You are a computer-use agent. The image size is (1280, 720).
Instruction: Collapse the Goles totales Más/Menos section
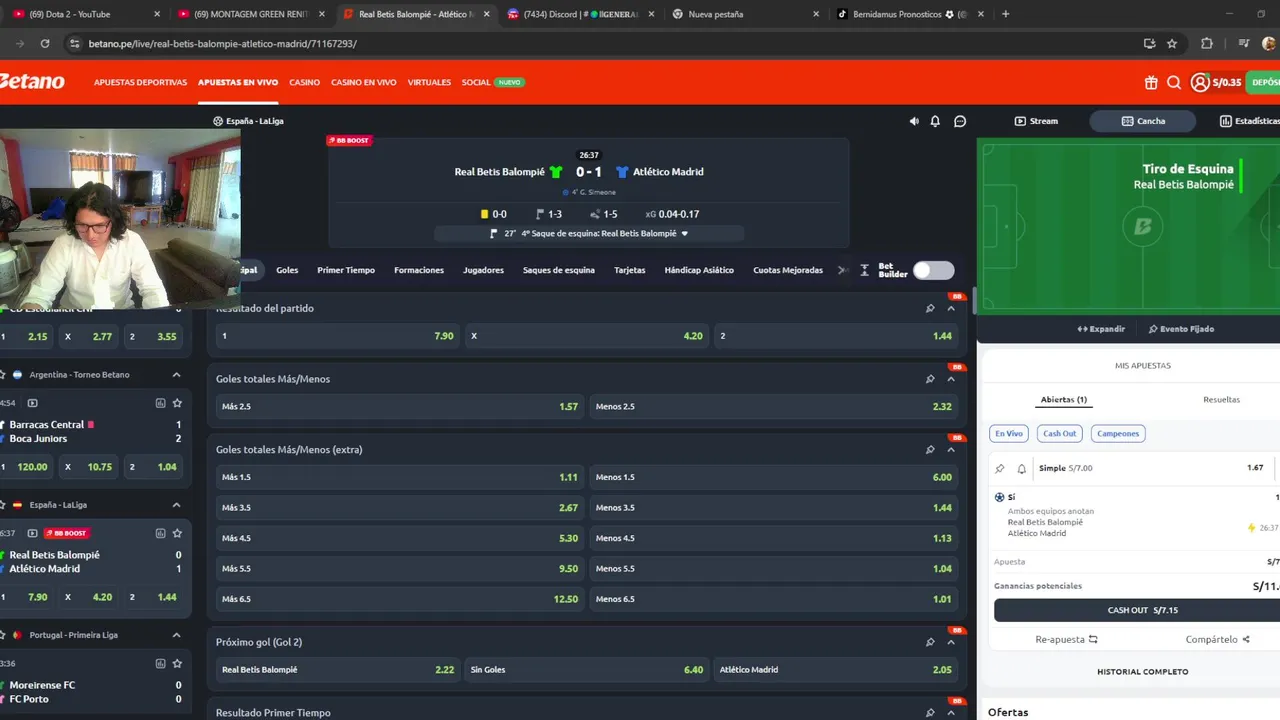(951, 379)
